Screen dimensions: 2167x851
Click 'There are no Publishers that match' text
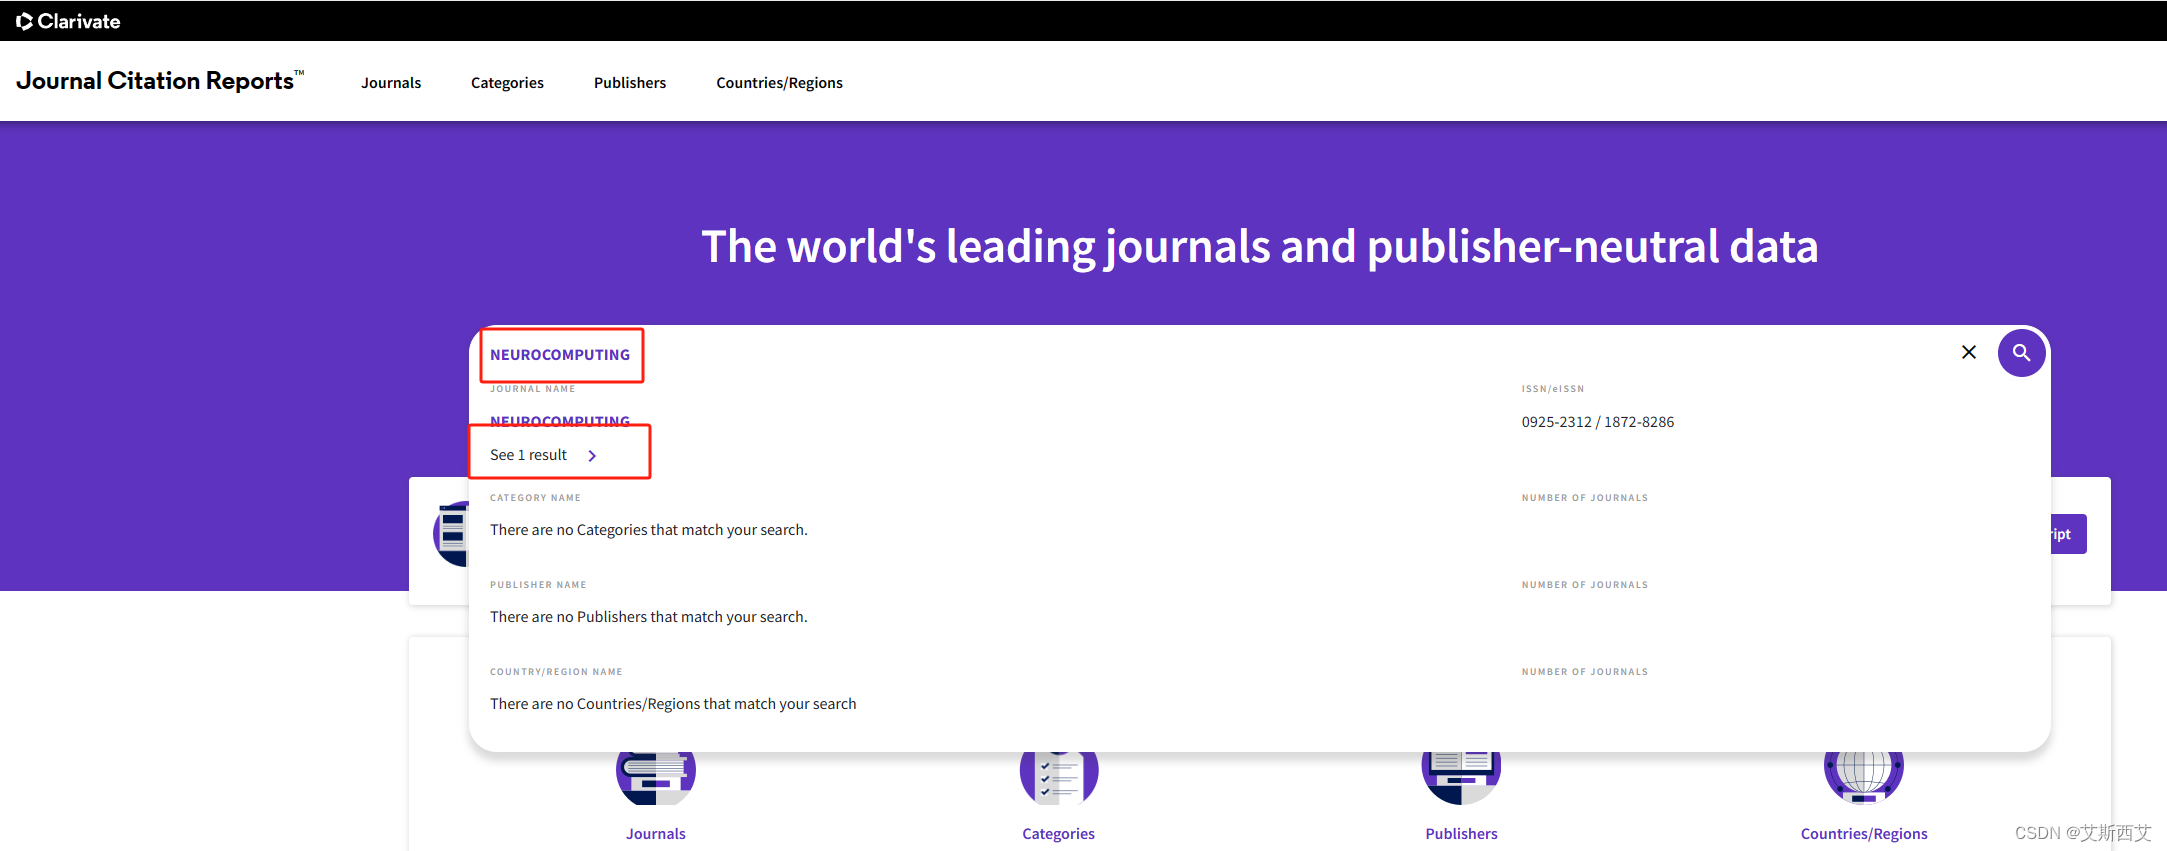(649, 617)
